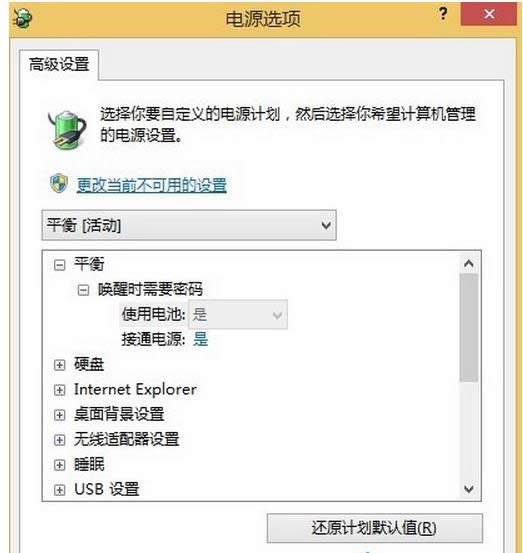This screenshot has height=553, width=523.
Task: Click the settings list scroll down arrow
Action: click(469, 489)
